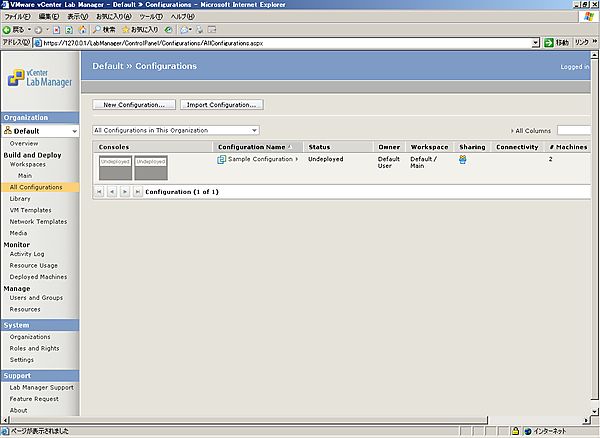Expand the All Columns filter selector
The width and height of the screenshot is (600, 438).
pyautogui.click(x=532, y=130)
